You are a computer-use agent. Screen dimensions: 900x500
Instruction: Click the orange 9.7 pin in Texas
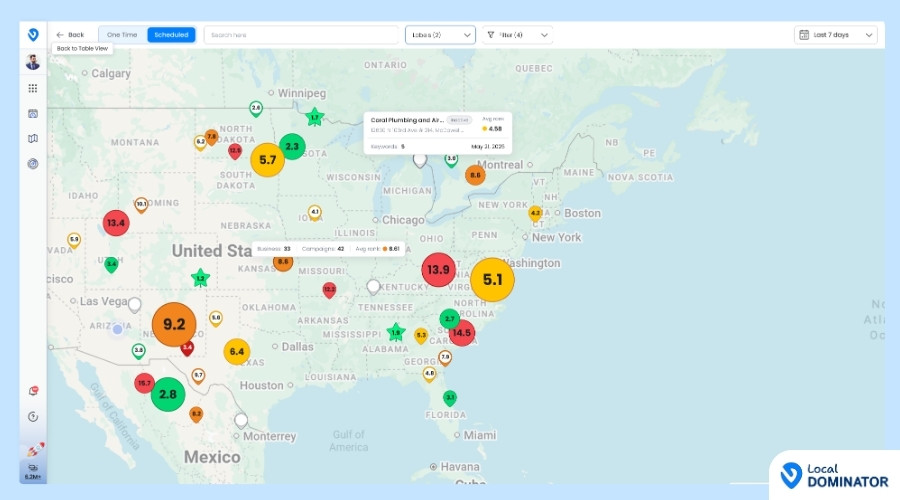click(x=198, y=376)
